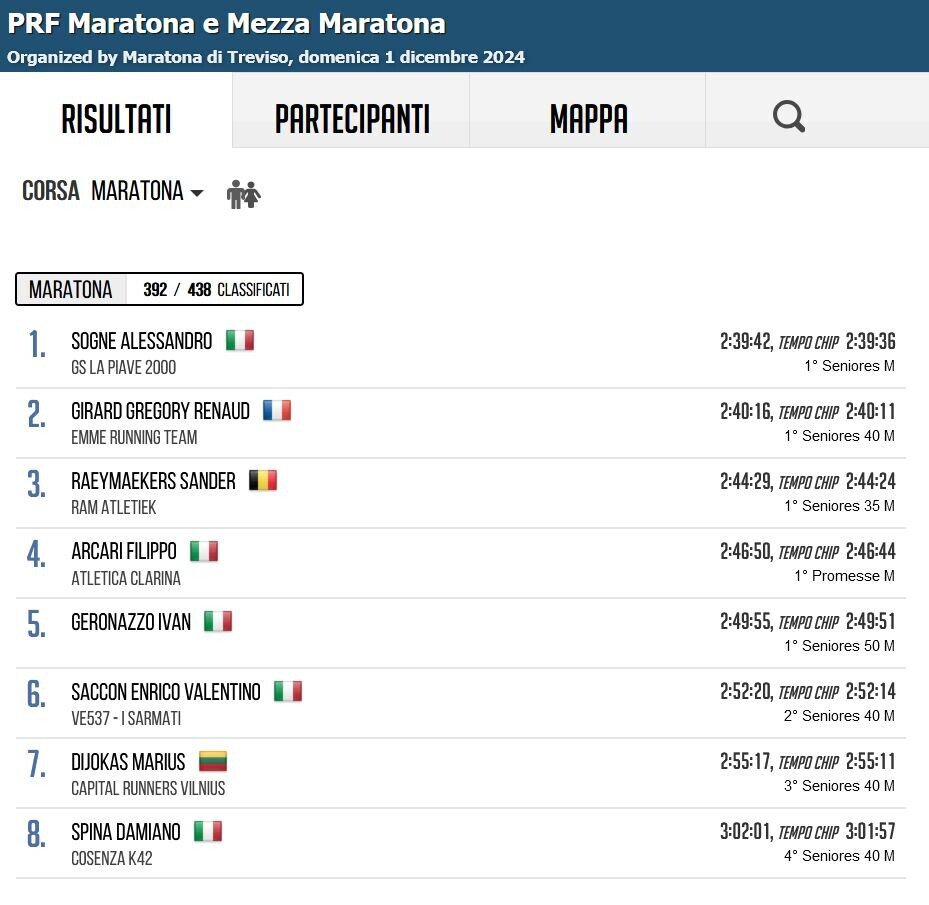Click PRF Maratona e Mezza Maratona title

[226, 24]
